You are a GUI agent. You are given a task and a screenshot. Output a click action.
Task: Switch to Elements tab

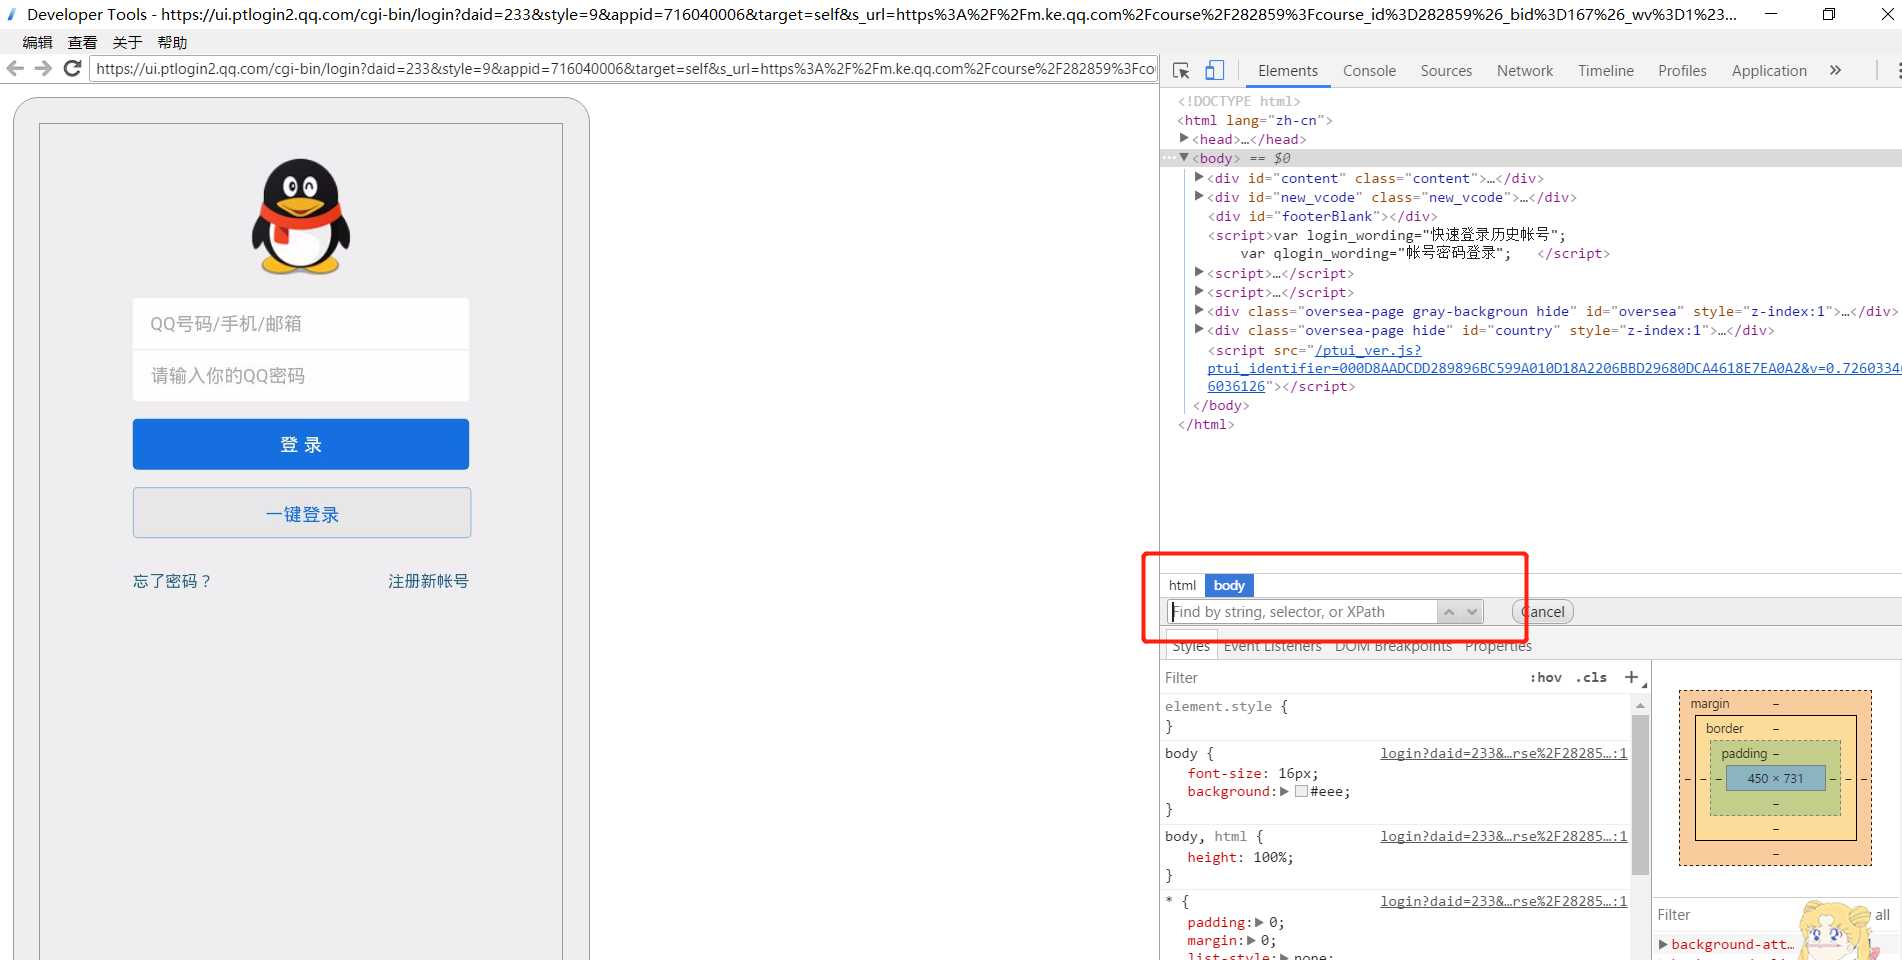coord(1287,70)
